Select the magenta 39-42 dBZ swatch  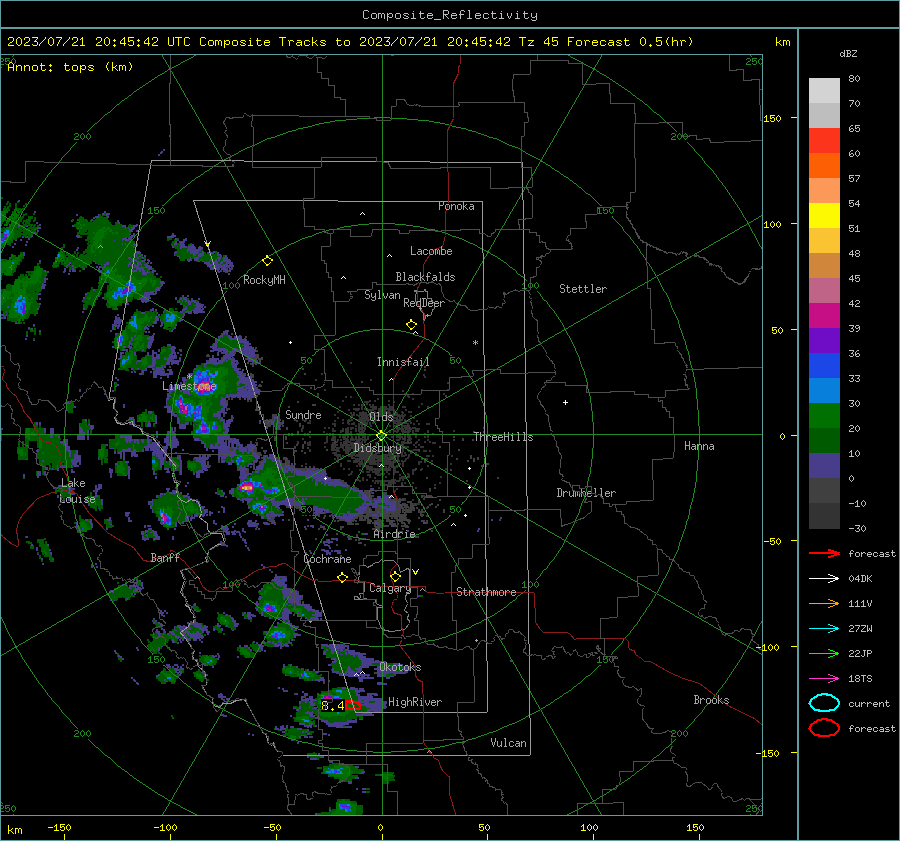(x=824, y=316)
